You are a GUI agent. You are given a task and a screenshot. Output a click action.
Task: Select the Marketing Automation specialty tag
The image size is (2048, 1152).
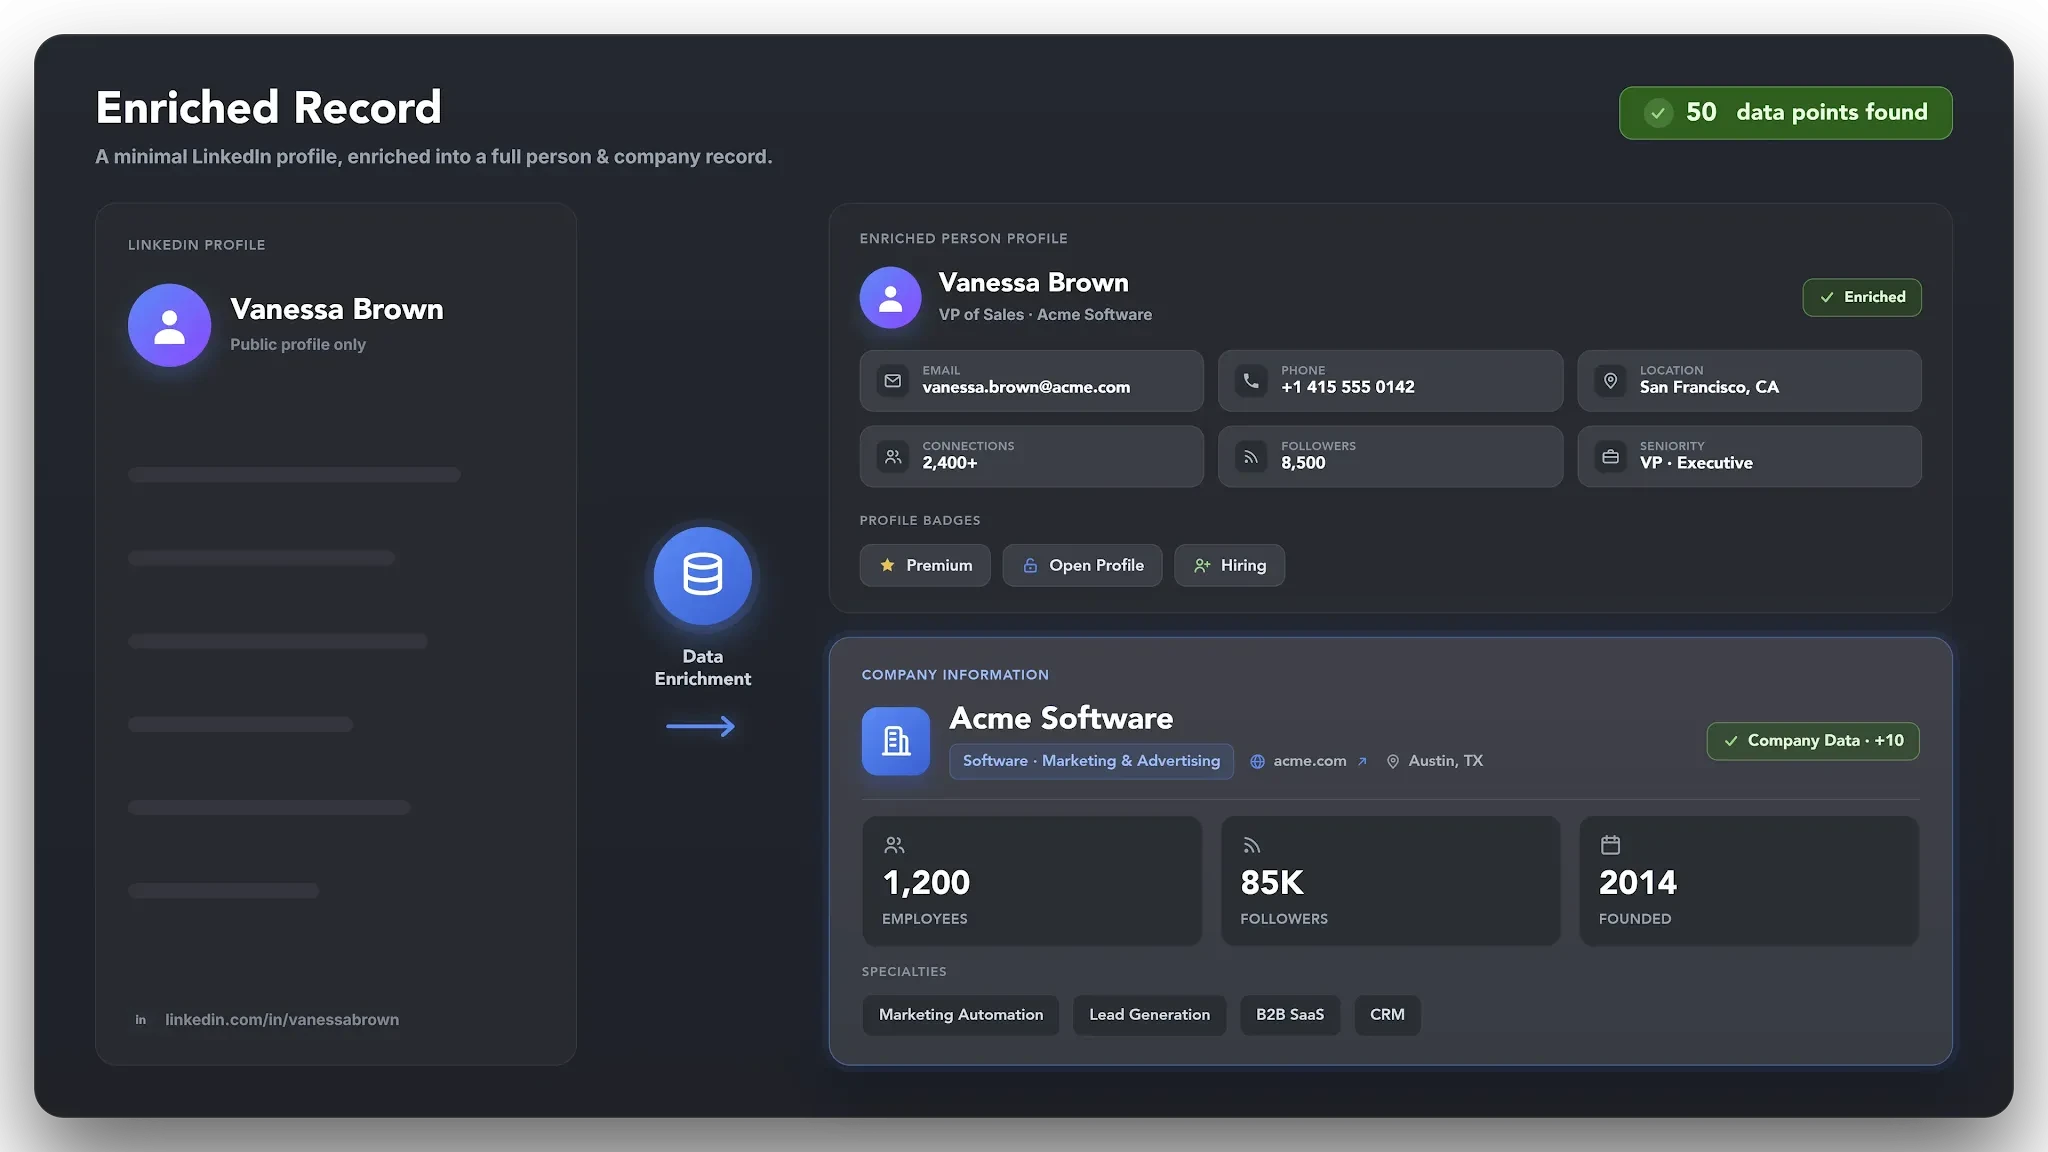point(960,1015)
